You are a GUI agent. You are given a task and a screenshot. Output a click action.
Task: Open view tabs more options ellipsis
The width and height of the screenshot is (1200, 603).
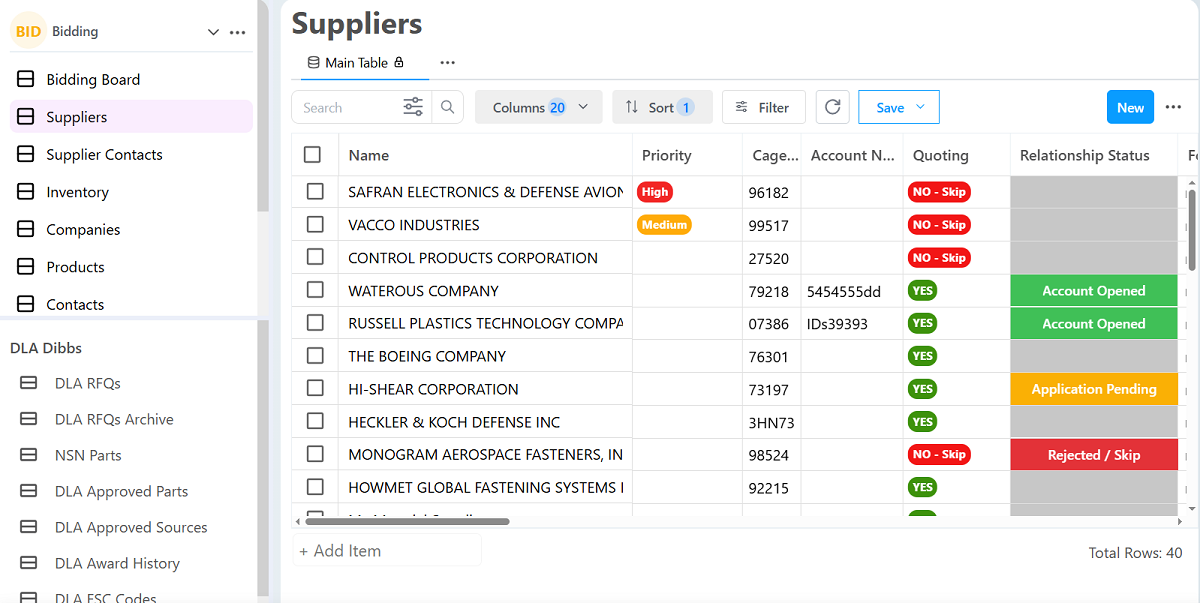click(x=447, y=62)
